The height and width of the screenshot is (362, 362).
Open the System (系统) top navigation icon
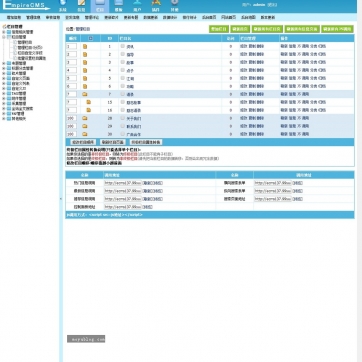tap(63, 6)
